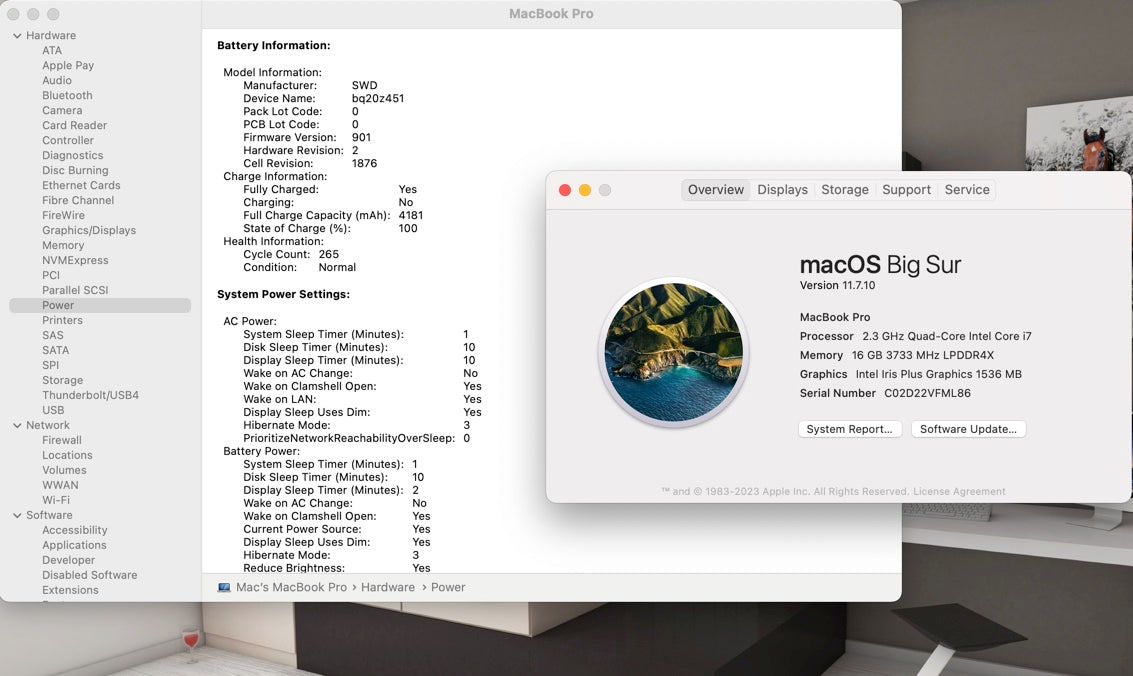Select Applications under Software

pos(74,546)
